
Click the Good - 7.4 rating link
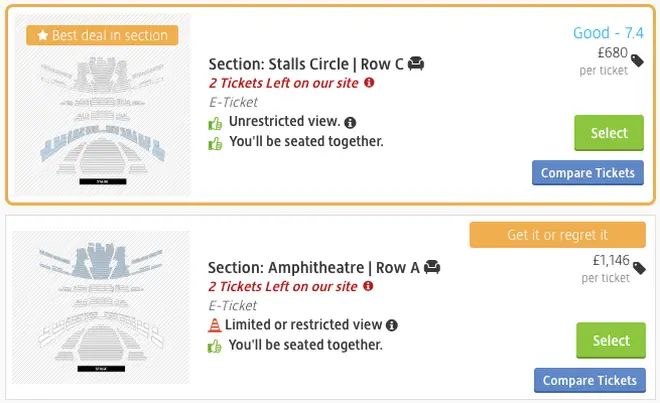point(608,33)
